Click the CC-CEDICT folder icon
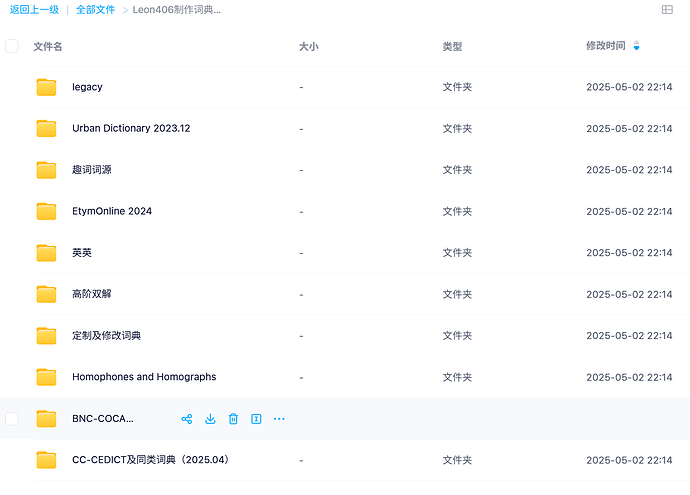 pos(46,460)
